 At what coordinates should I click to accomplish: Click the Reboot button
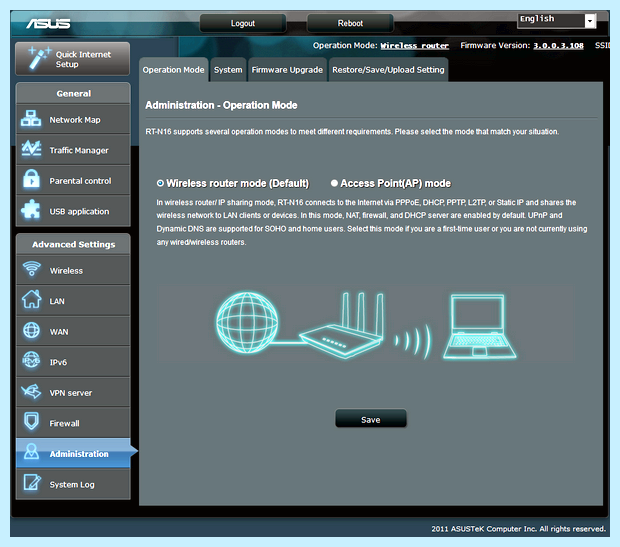pos(350,23)
